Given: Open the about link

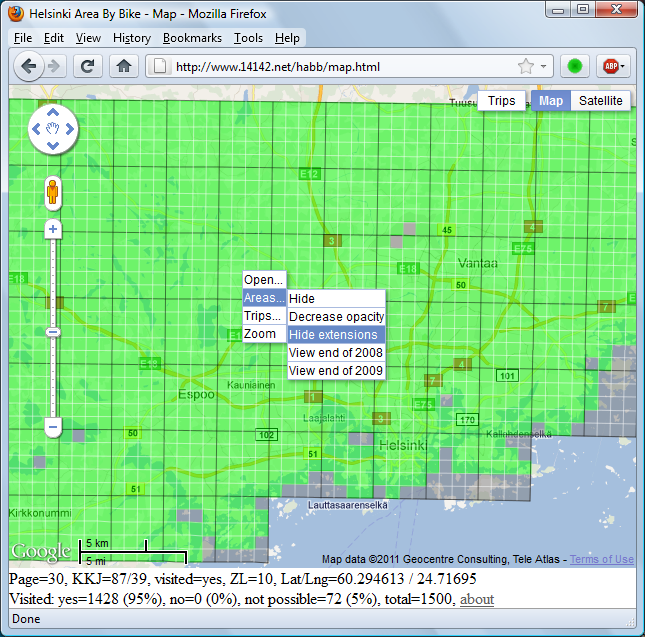Looking at the screenshot, I should click(x=476, y=599).
